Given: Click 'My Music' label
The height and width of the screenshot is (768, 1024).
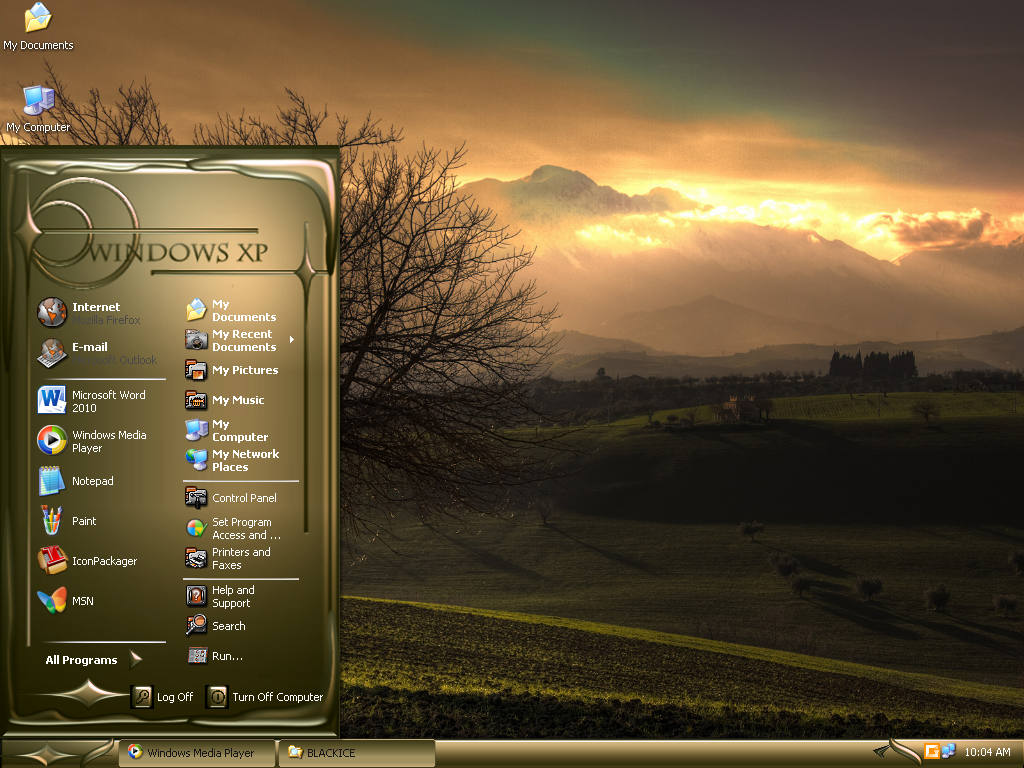Looking at the screenshot, I should tap(238, 400).
